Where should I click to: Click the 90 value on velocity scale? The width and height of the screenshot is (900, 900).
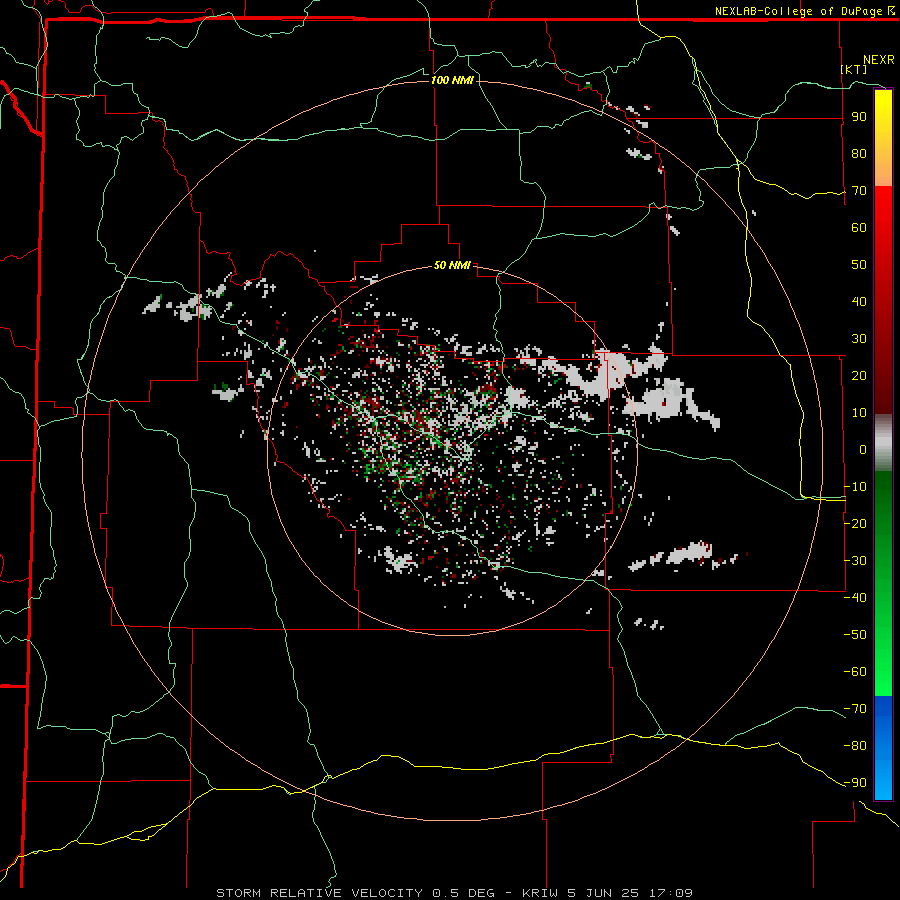pos(859,117)
